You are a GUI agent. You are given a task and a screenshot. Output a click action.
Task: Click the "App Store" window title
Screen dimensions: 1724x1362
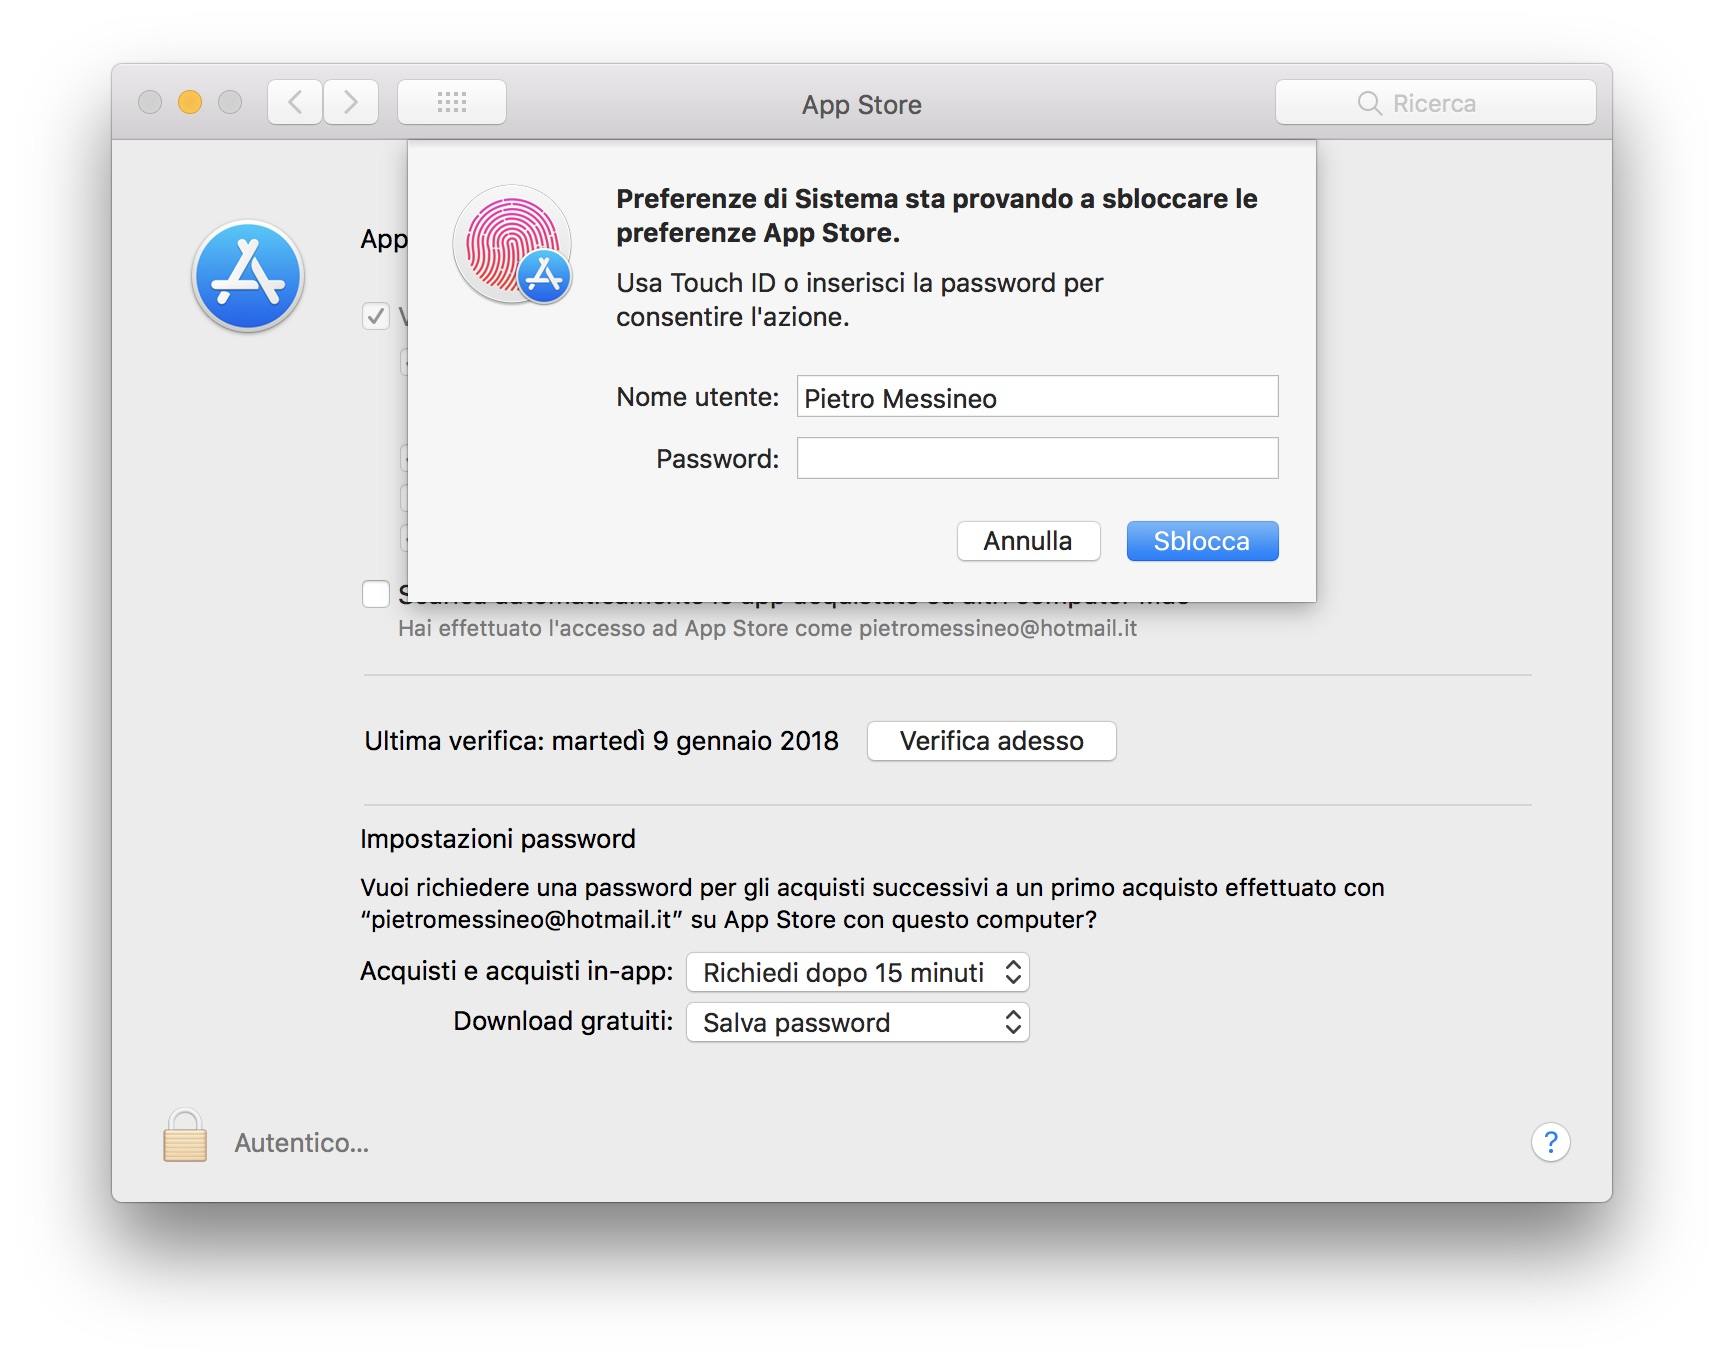(x=862, y=104)
